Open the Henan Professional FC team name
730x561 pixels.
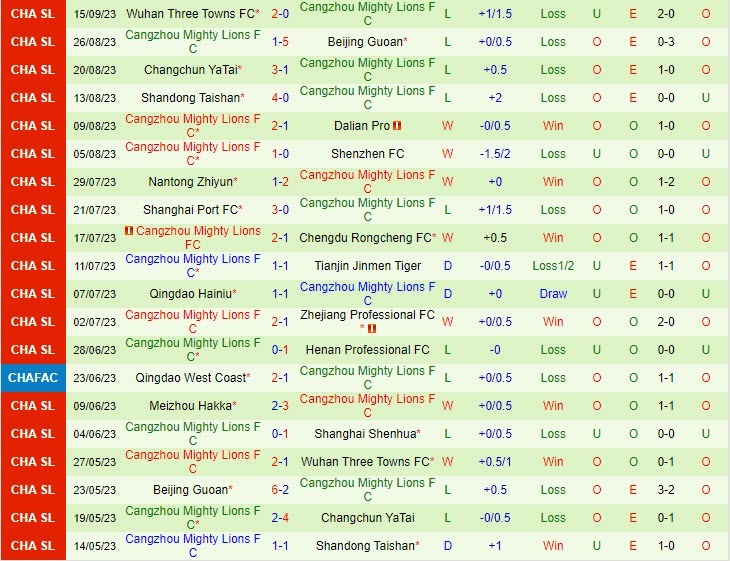367,350
